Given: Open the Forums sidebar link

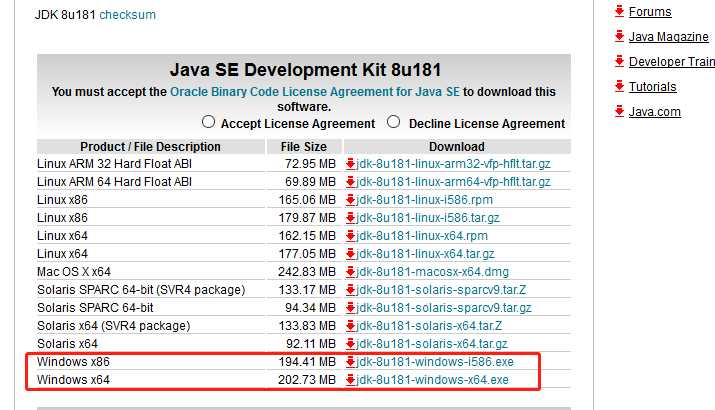Looking at the screenshot, I should (x=650, y=11).
